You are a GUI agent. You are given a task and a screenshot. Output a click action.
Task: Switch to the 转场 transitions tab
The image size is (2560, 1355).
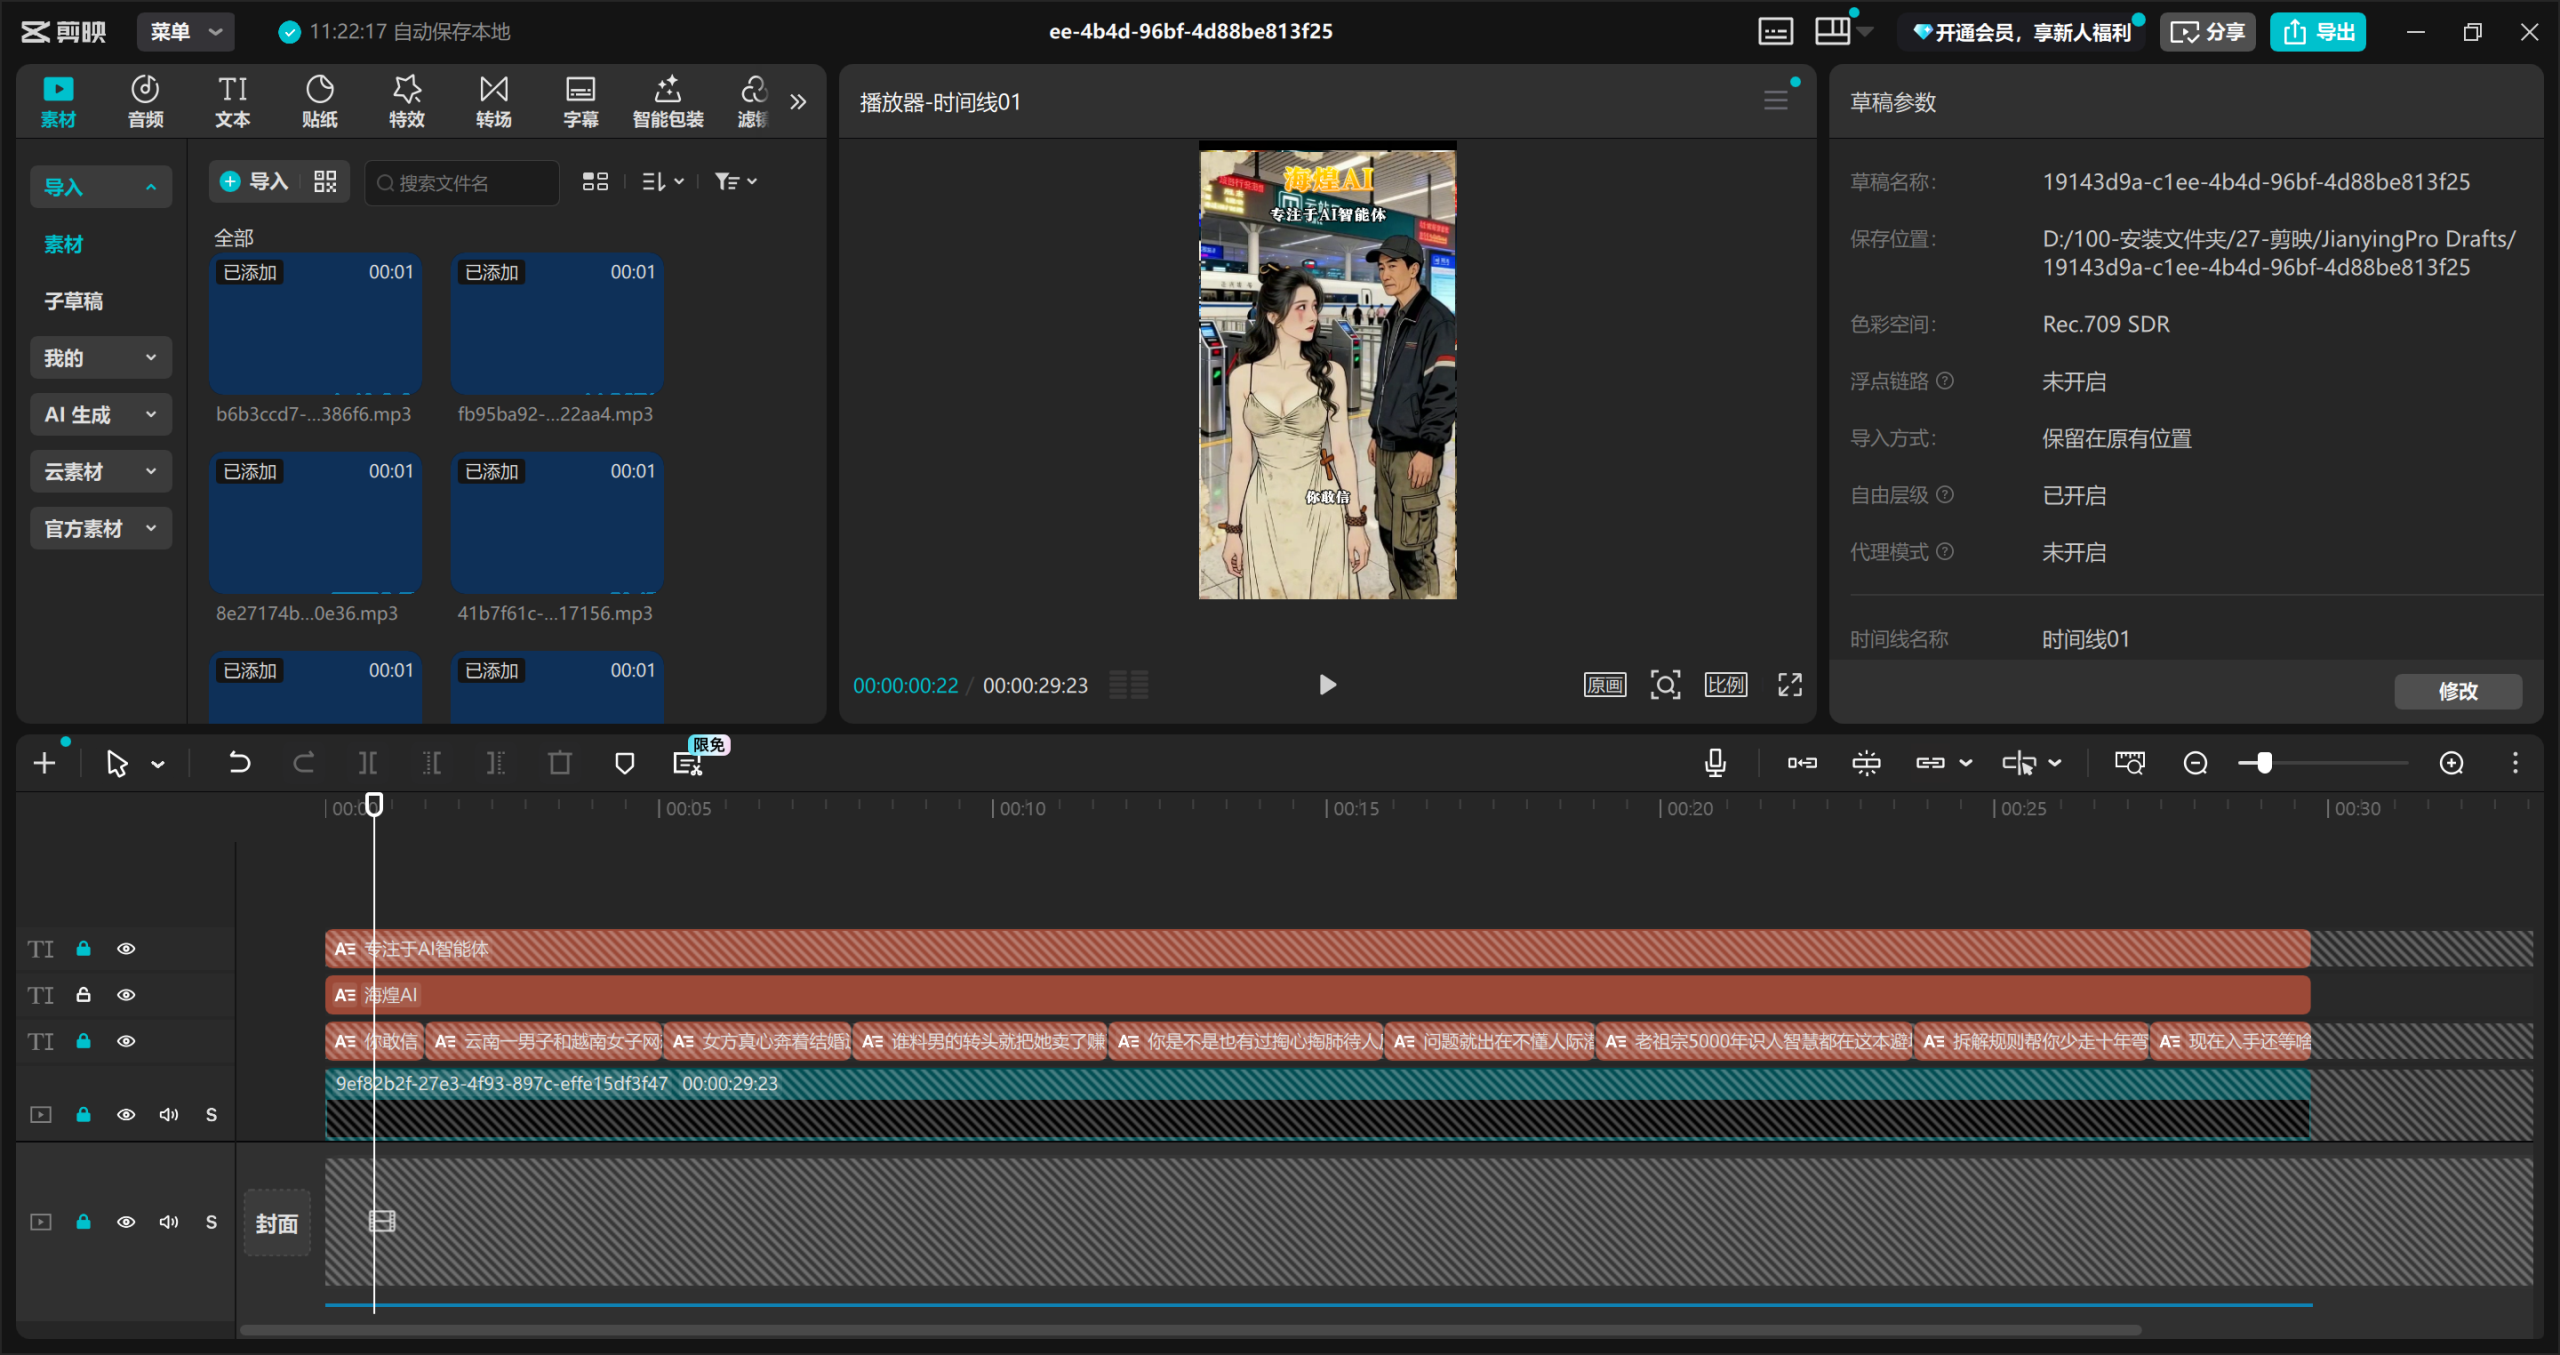493,101
